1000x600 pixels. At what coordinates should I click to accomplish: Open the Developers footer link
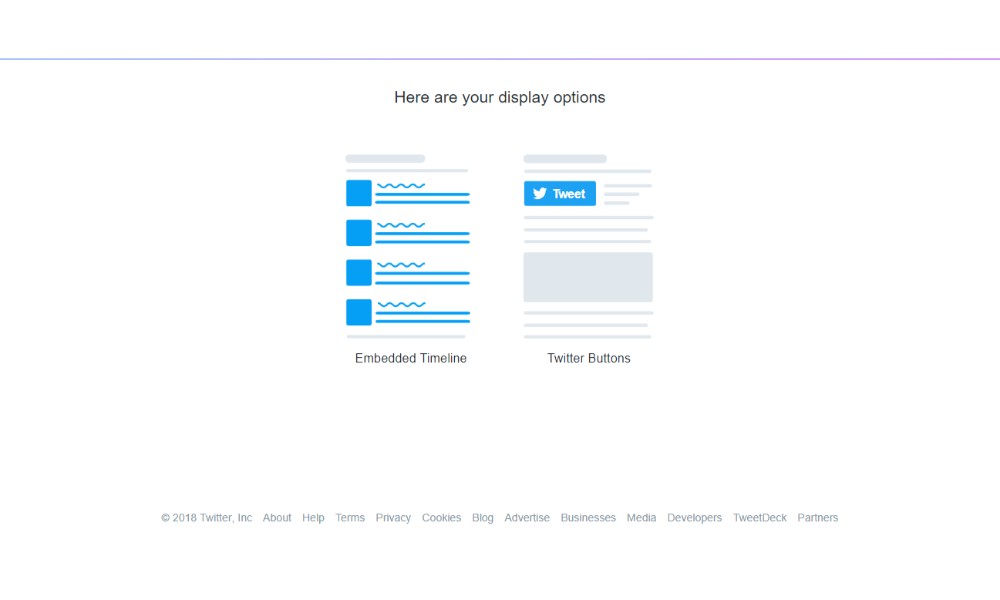click(695, 518)
